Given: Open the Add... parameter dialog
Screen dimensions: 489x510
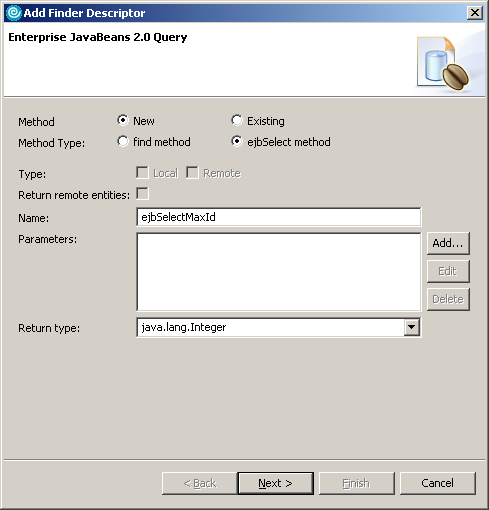Looking at the screenshot, I should pyautogui.click(x=448, y=243).
